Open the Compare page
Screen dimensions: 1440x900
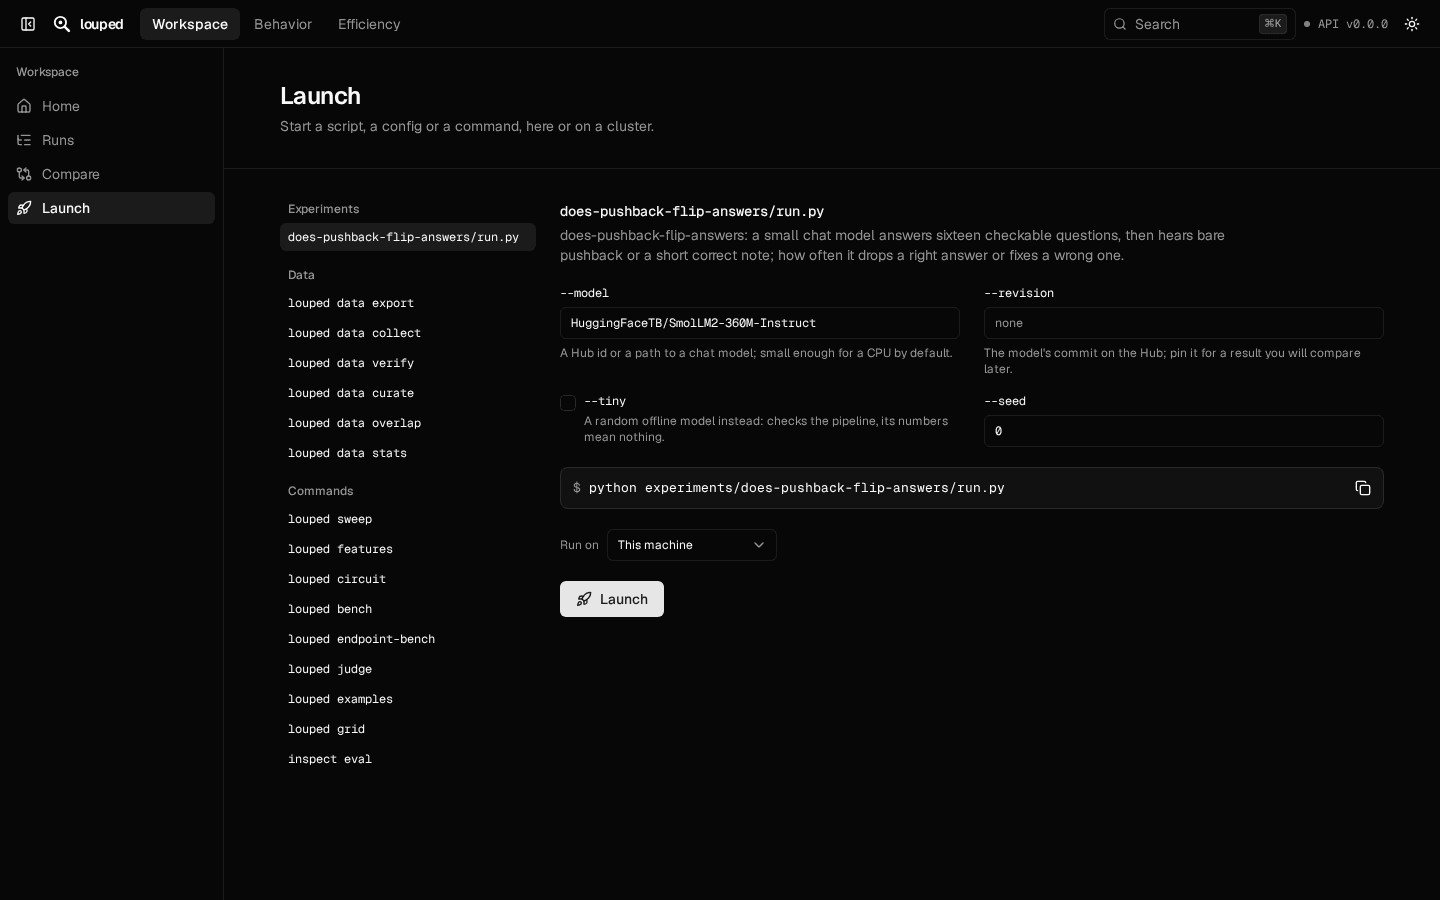click(111, 174)
